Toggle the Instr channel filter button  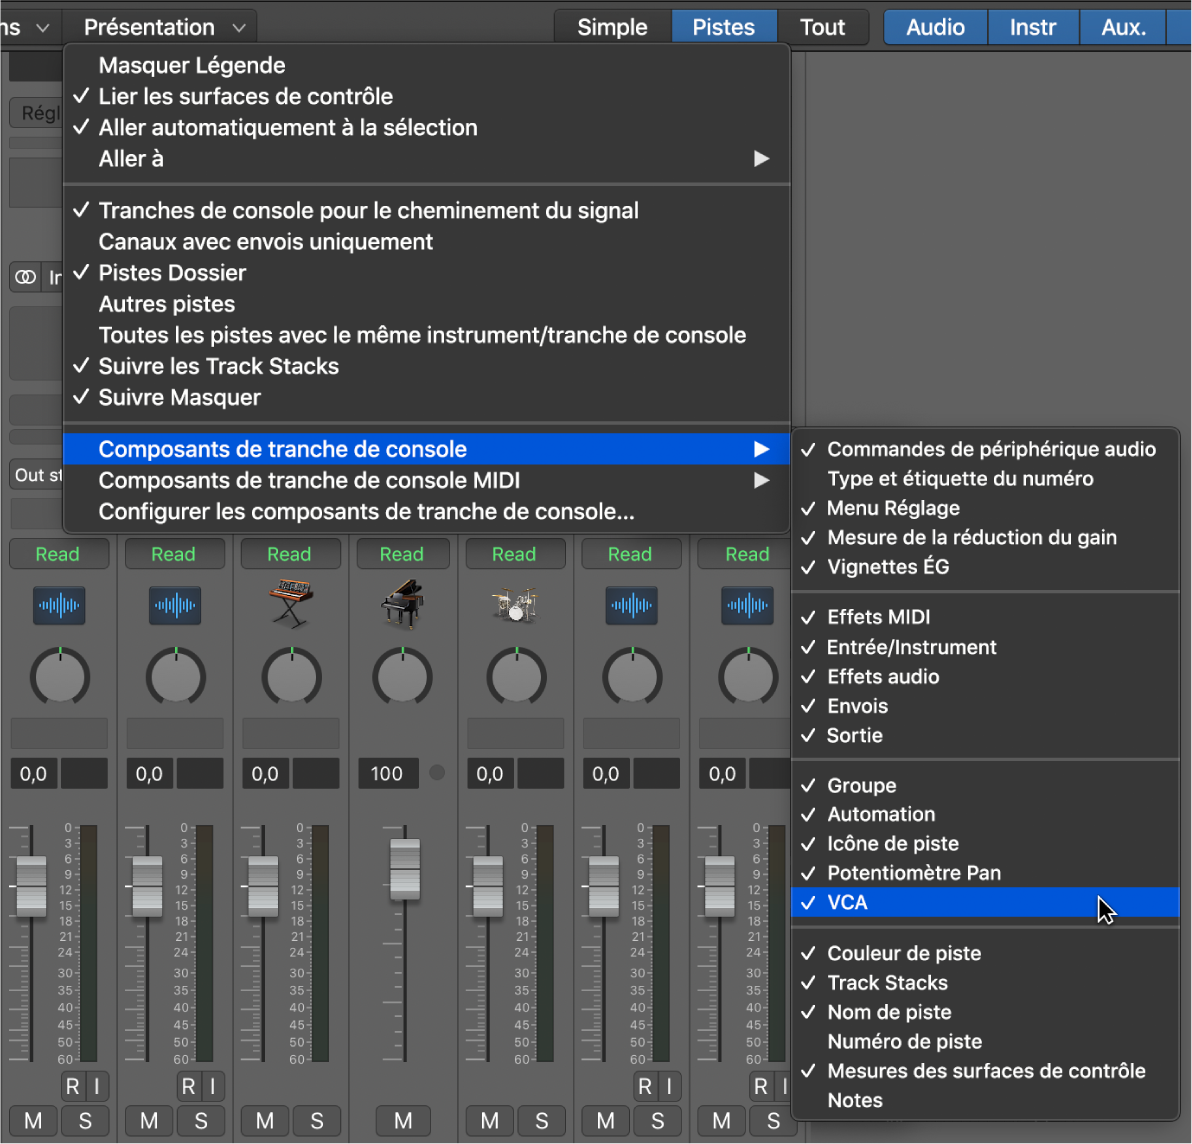pyautogui.click(x=1033, y=27)
